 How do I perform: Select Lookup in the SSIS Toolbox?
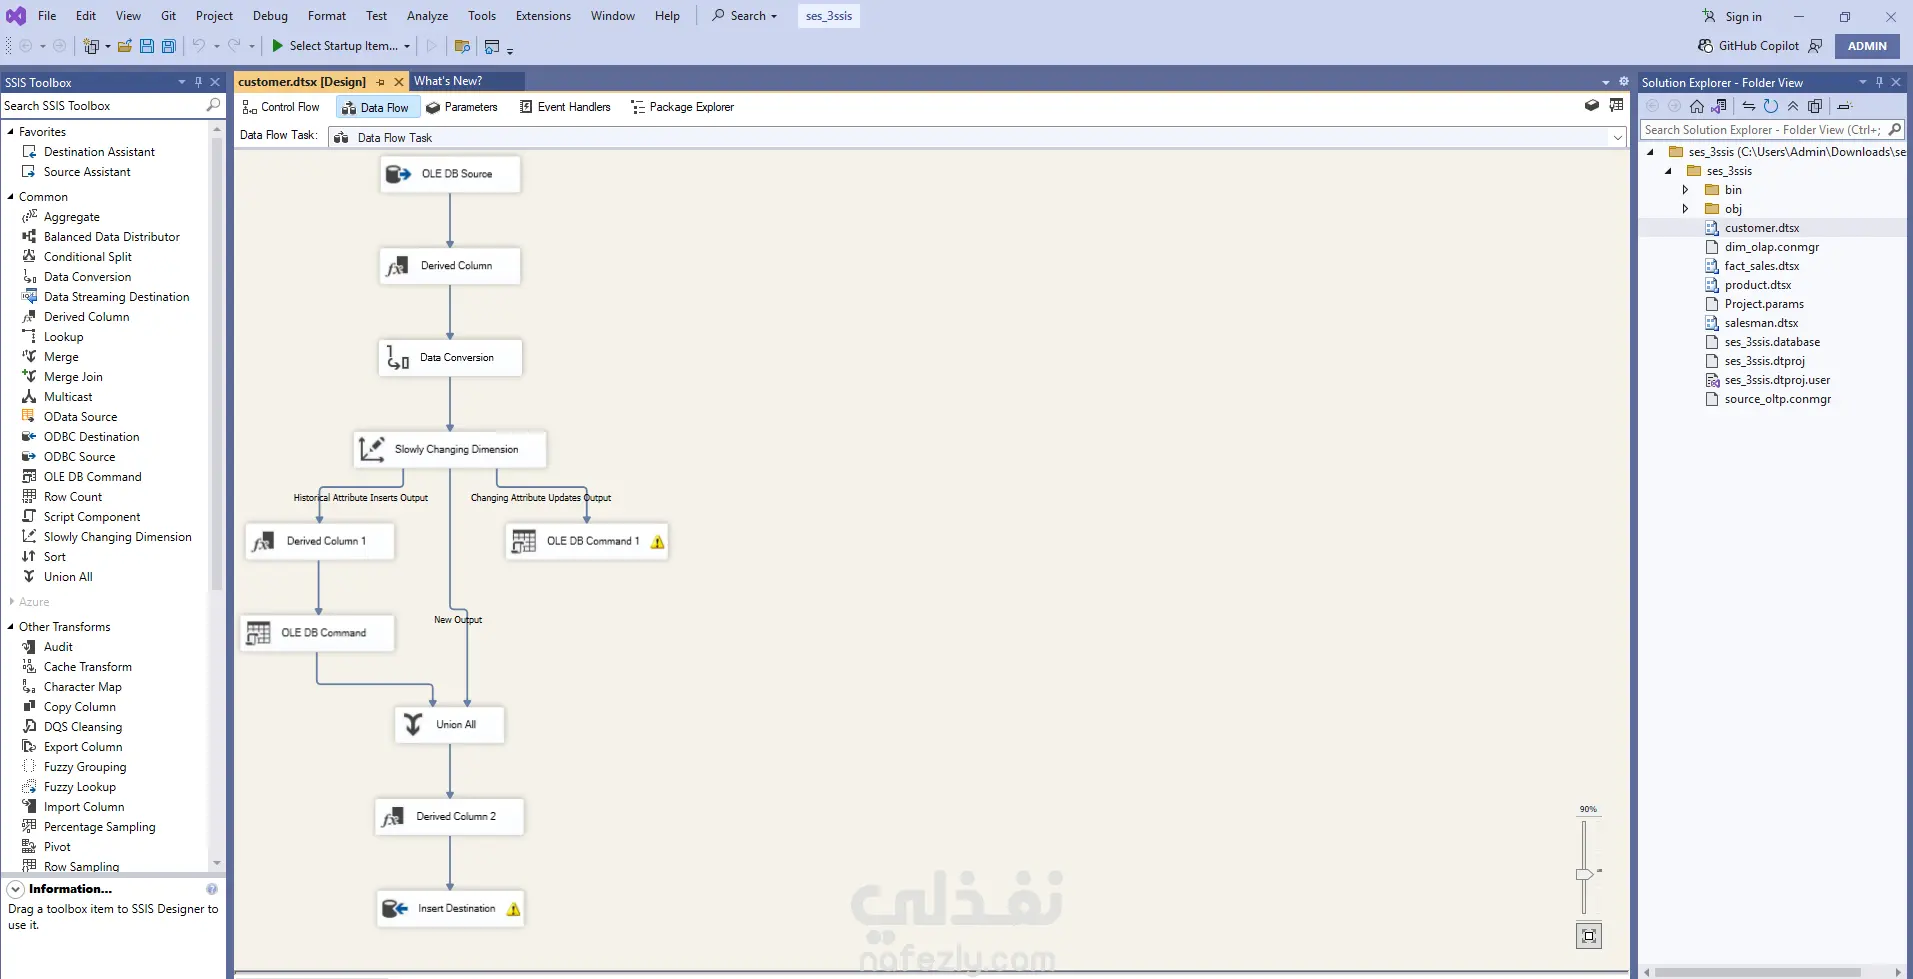click(x=64, y=337)
